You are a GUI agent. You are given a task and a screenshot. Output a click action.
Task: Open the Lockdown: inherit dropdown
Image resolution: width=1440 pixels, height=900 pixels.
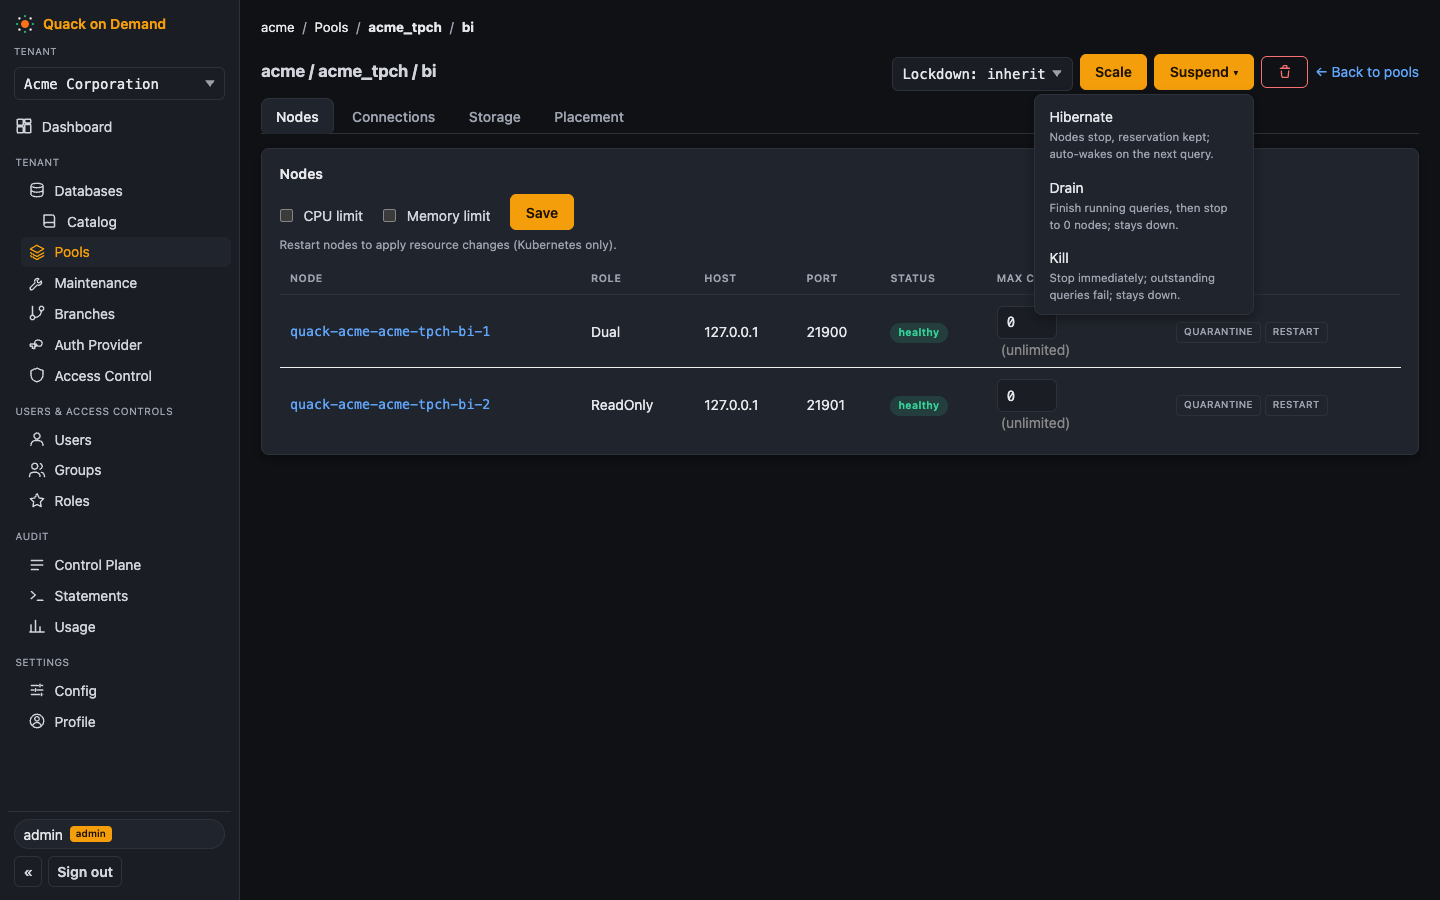tap(982, 73)
